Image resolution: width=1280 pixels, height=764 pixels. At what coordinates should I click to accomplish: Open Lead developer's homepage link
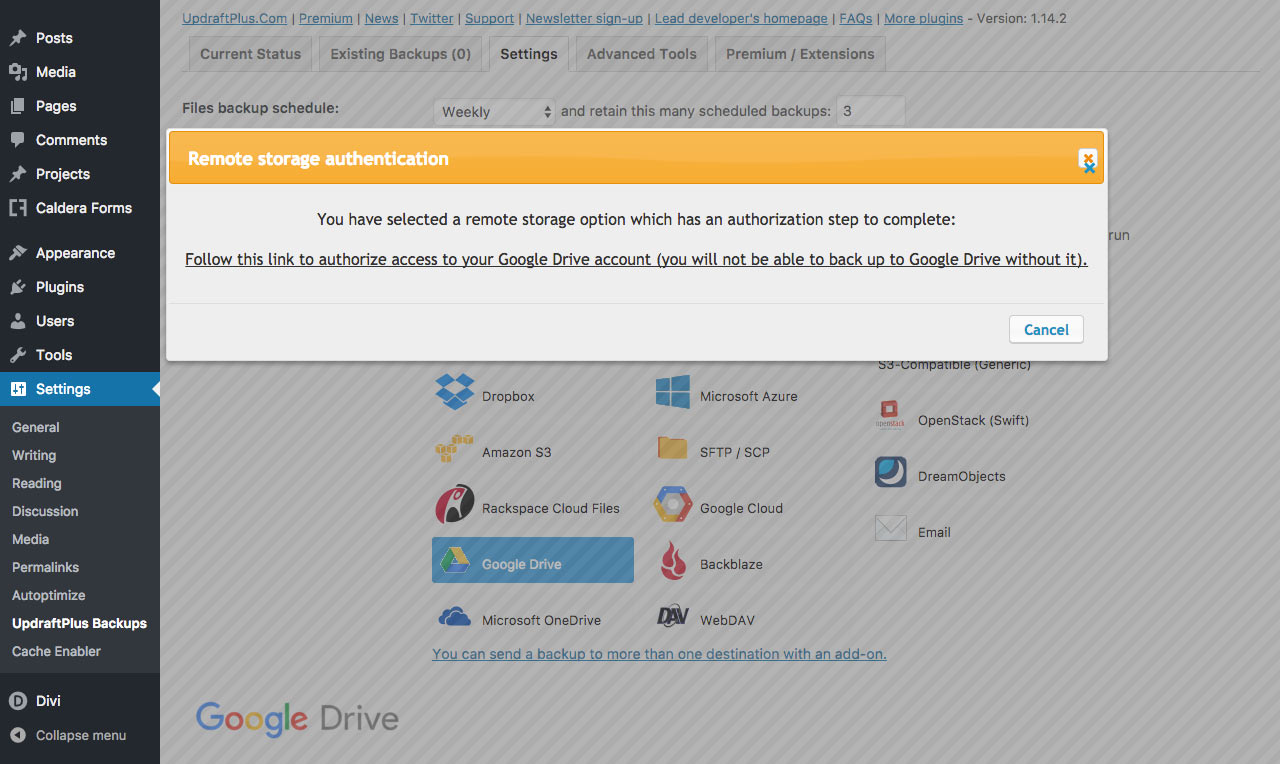click(741, 18)
